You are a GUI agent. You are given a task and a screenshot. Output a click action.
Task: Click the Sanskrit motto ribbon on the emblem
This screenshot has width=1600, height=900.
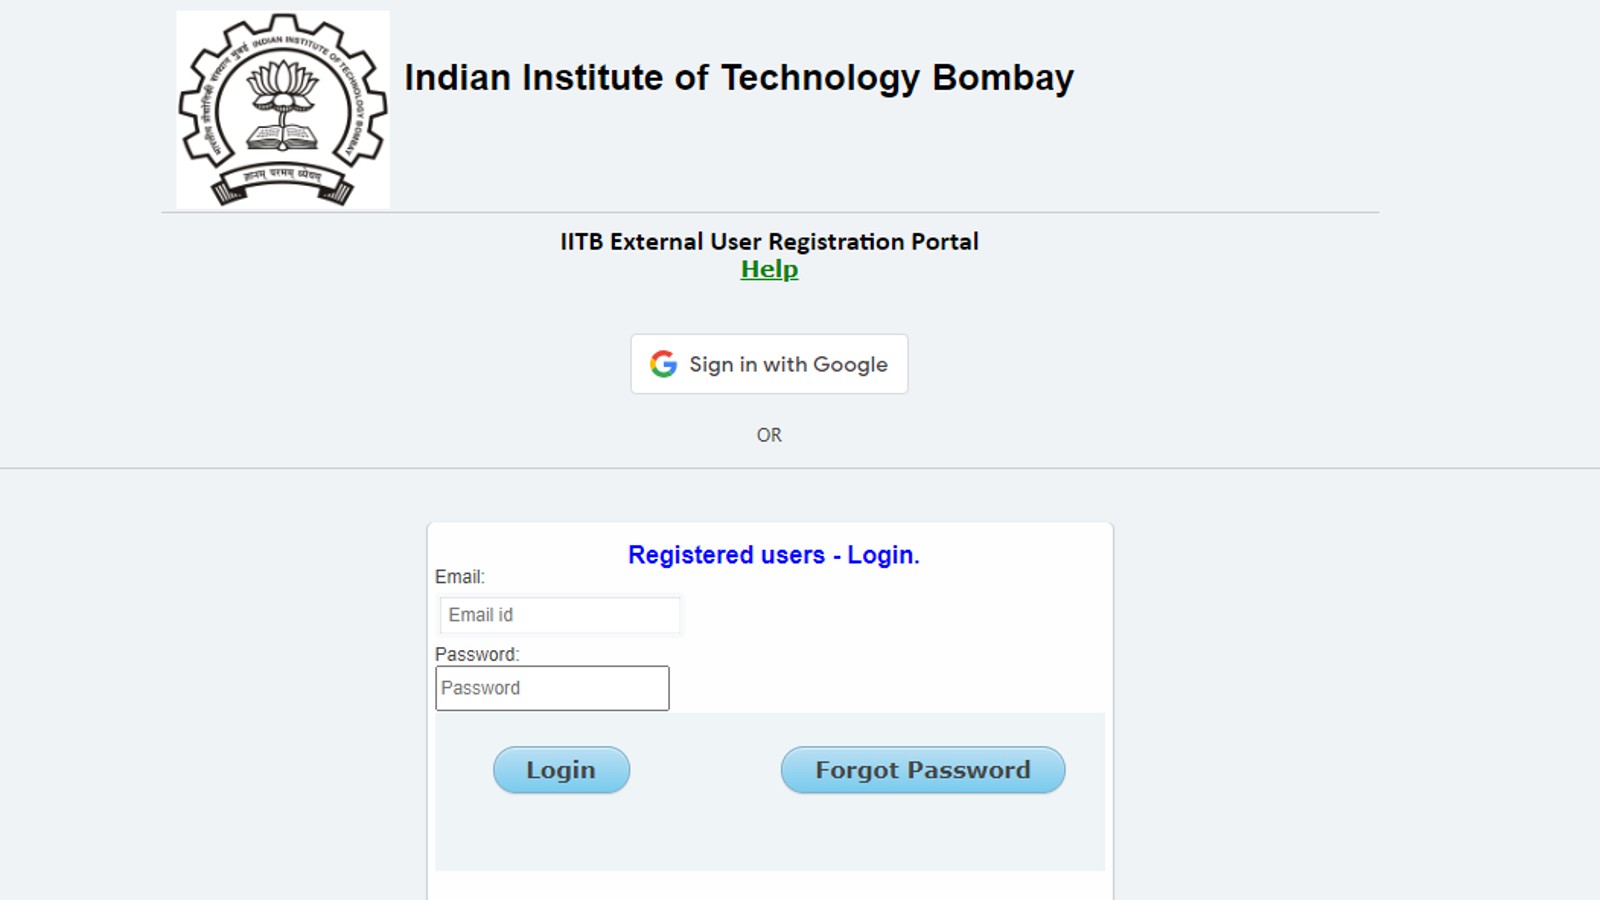pos(283,177)
